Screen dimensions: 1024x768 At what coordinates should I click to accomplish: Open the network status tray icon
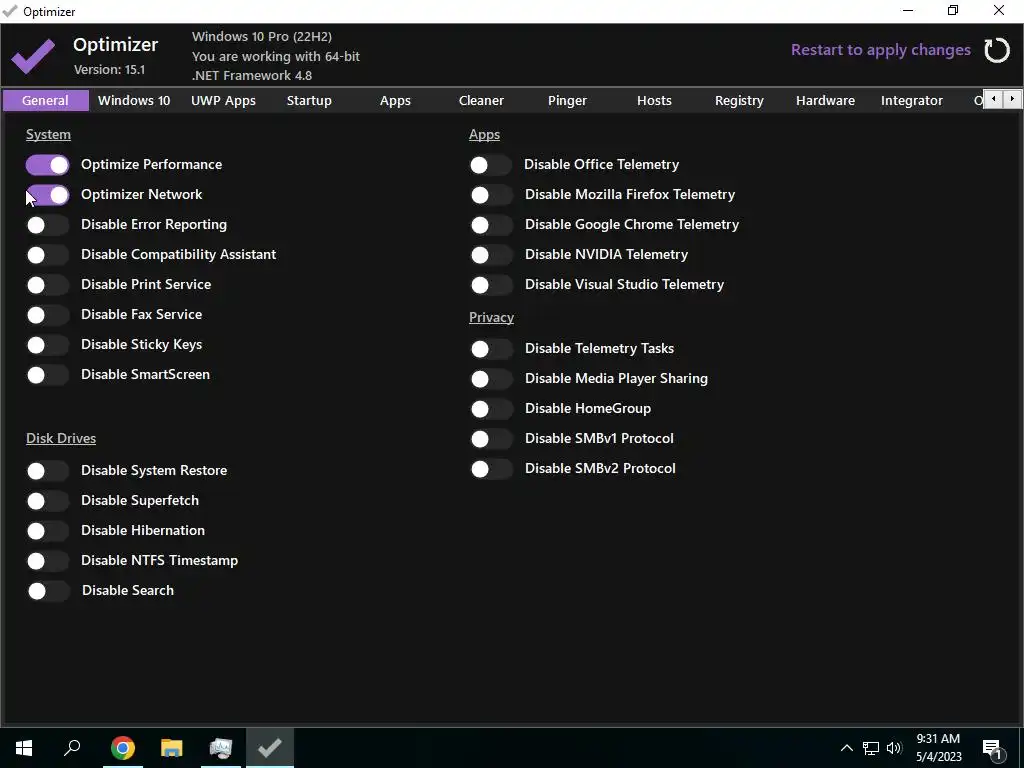[871, 748]
